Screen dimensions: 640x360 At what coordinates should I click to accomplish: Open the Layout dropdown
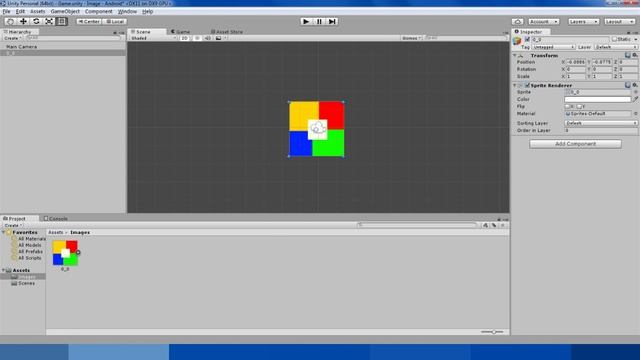619,21
